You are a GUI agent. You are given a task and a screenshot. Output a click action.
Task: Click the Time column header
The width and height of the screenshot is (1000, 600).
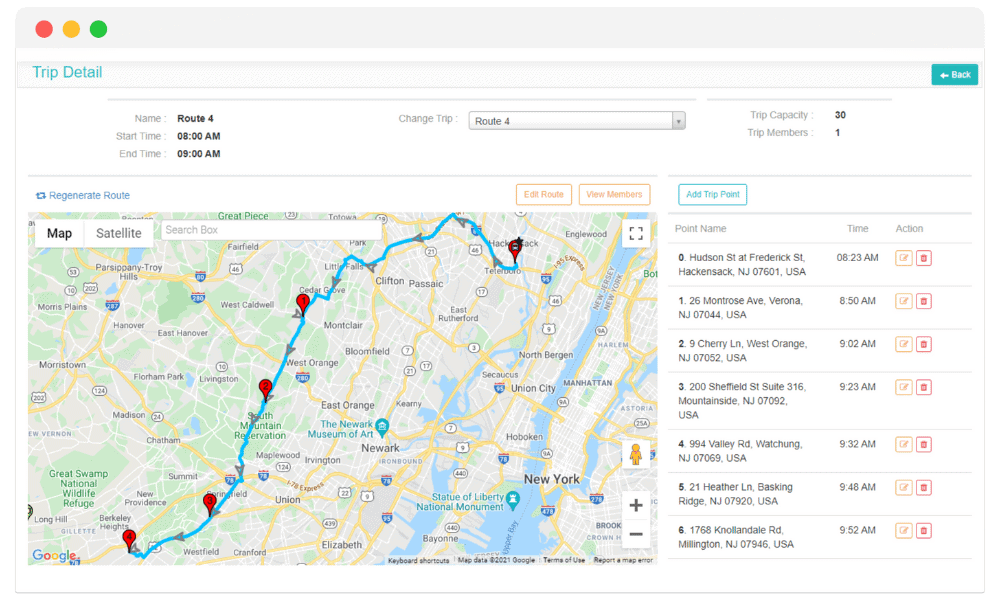857,228
